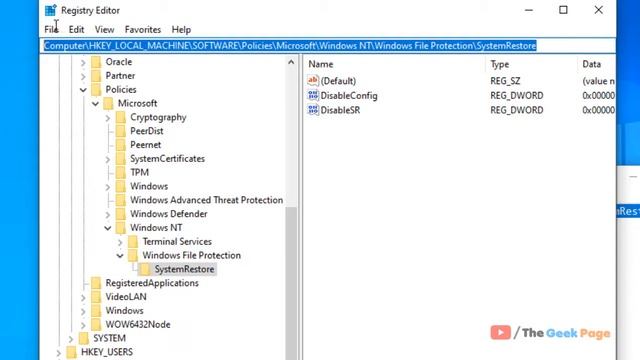Expand the HKEY_USERS hive
The width and height of the screenshot is (640, 360).
59,353
